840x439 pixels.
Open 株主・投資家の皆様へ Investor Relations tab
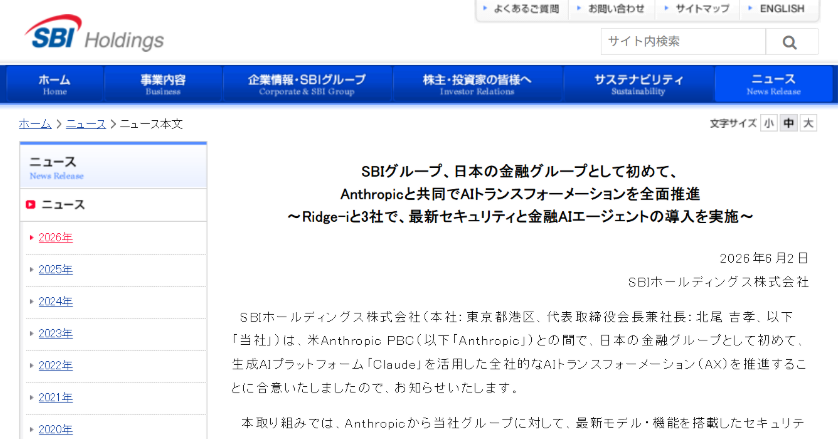(x=477, y=84)
